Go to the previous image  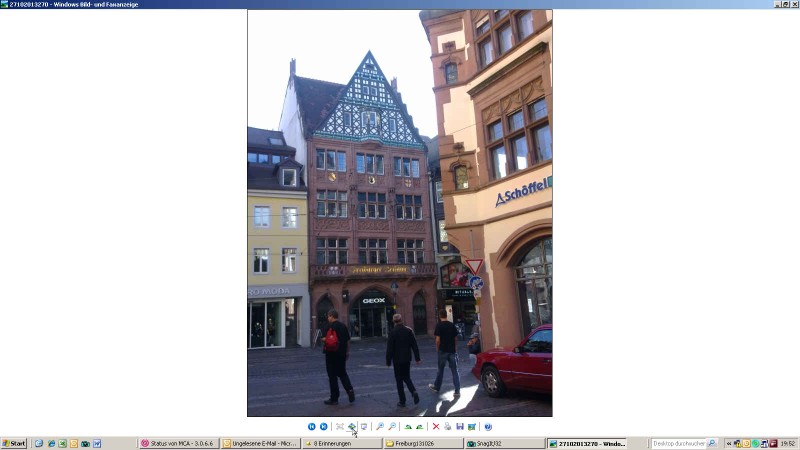coord(312,427)
